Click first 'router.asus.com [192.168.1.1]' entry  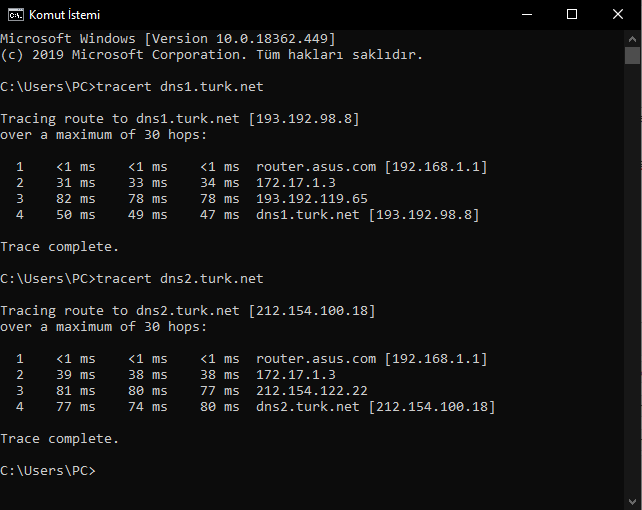point(372,167)
